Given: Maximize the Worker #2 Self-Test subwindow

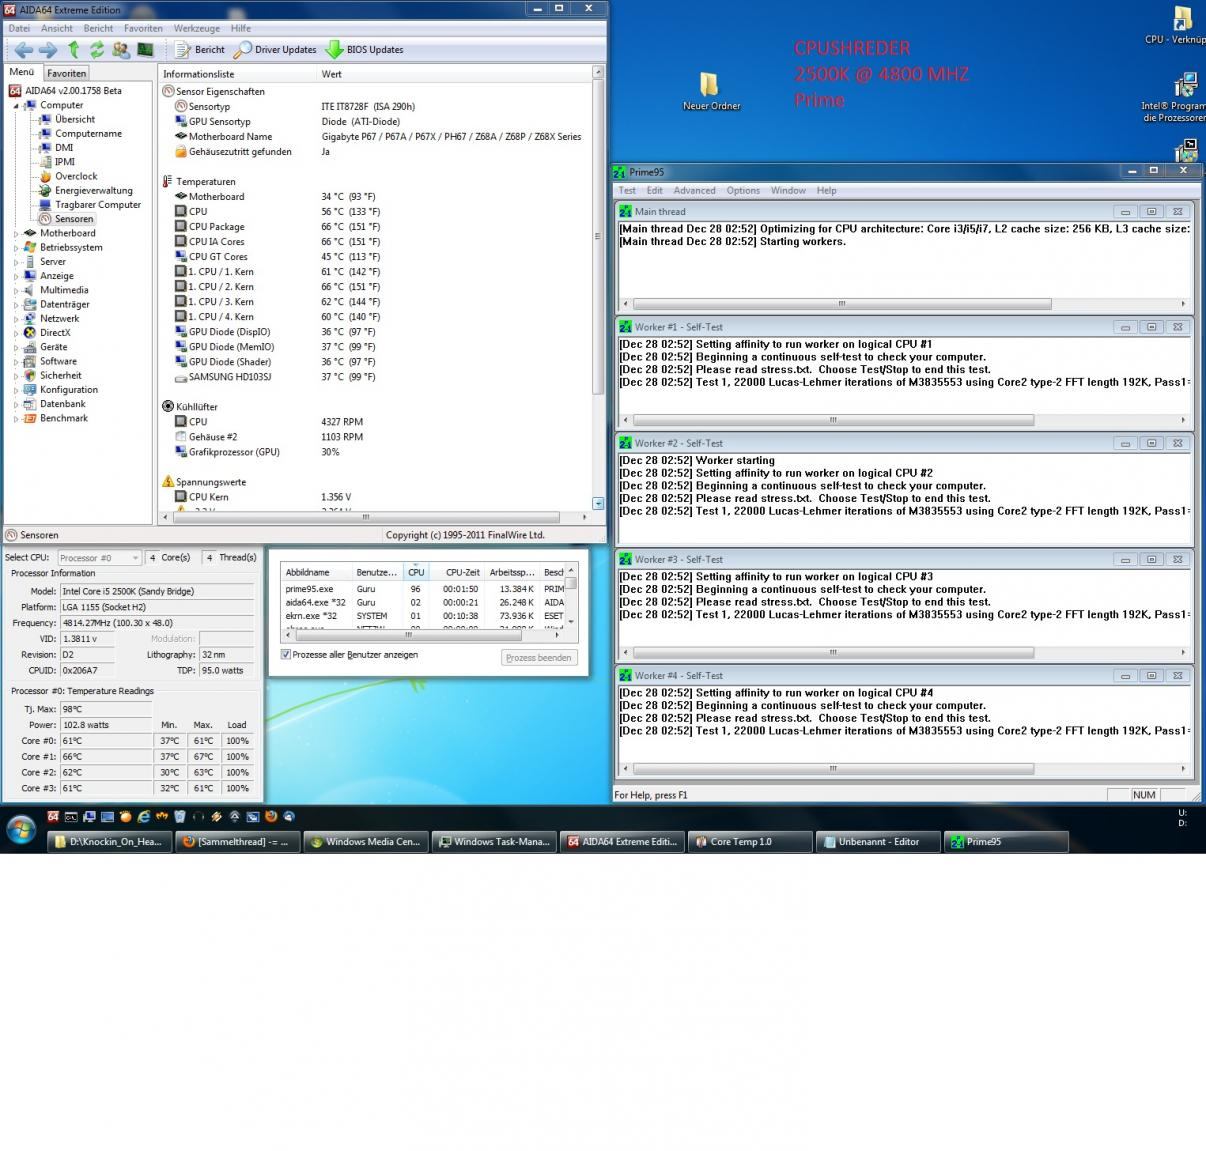Looking at the screenshot, I should coord(1151,443).
